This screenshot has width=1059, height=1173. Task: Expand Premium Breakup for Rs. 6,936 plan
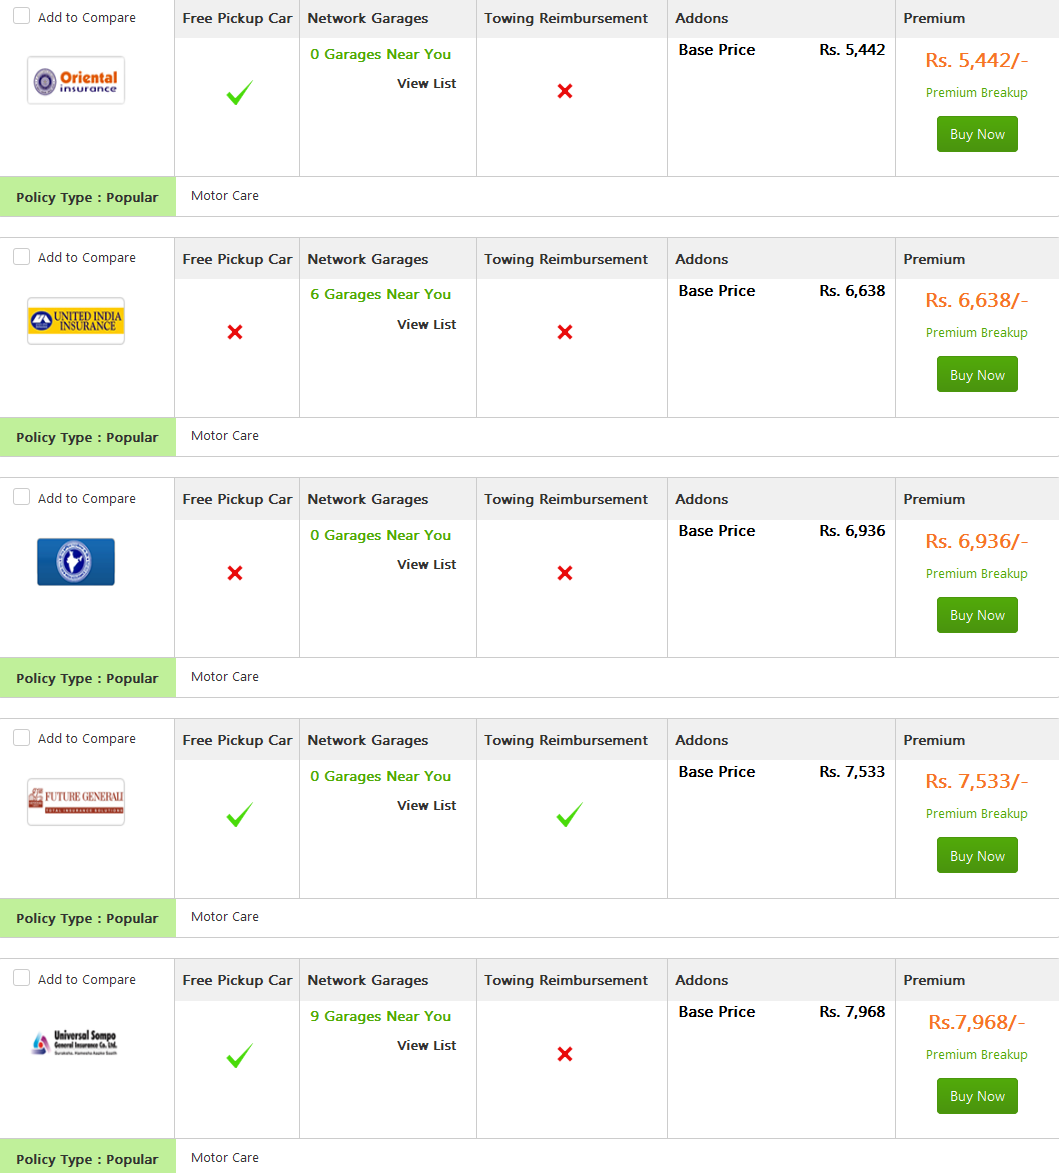[976, 574]
